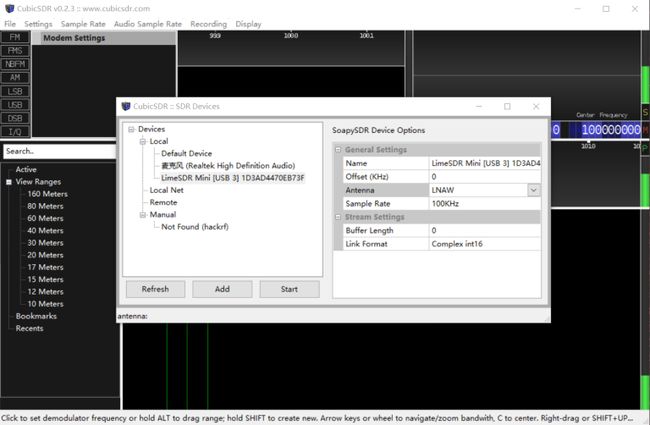Click the CubicSDR main window title icon
The height and width of the screenshot is (425, 650).
9,8
